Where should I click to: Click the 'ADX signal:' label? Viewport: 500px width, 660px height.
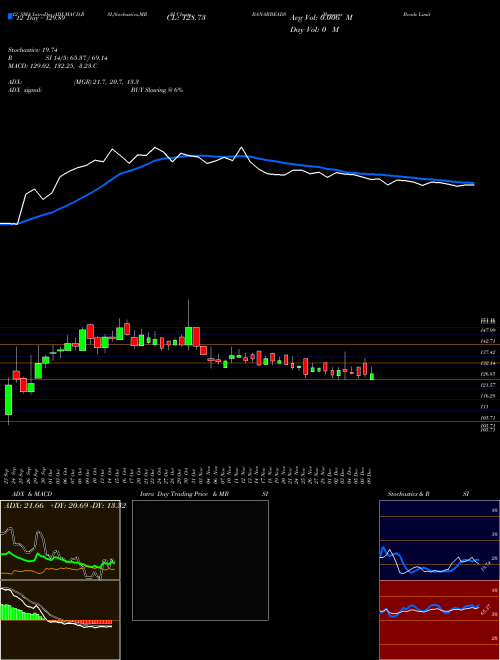tap(25, 90)
